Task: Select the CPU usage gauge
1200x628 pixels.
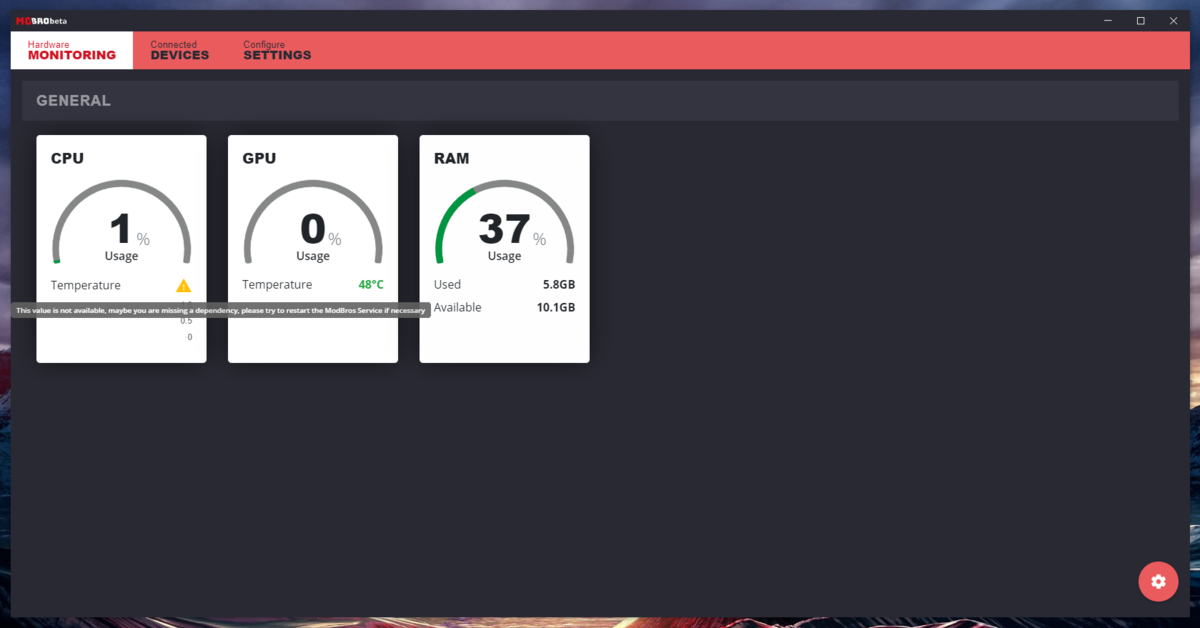Action: (x=122, y=223)
